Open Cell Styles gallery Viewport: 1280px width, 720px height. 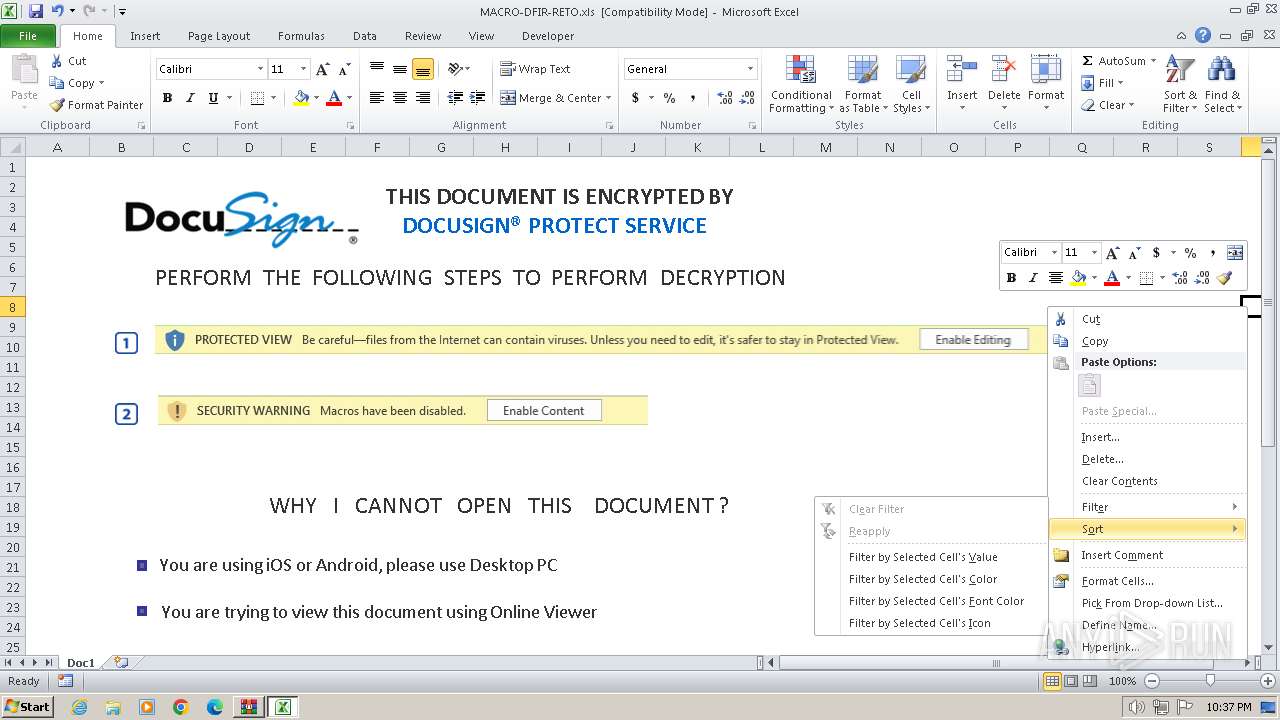coord(910,84)
